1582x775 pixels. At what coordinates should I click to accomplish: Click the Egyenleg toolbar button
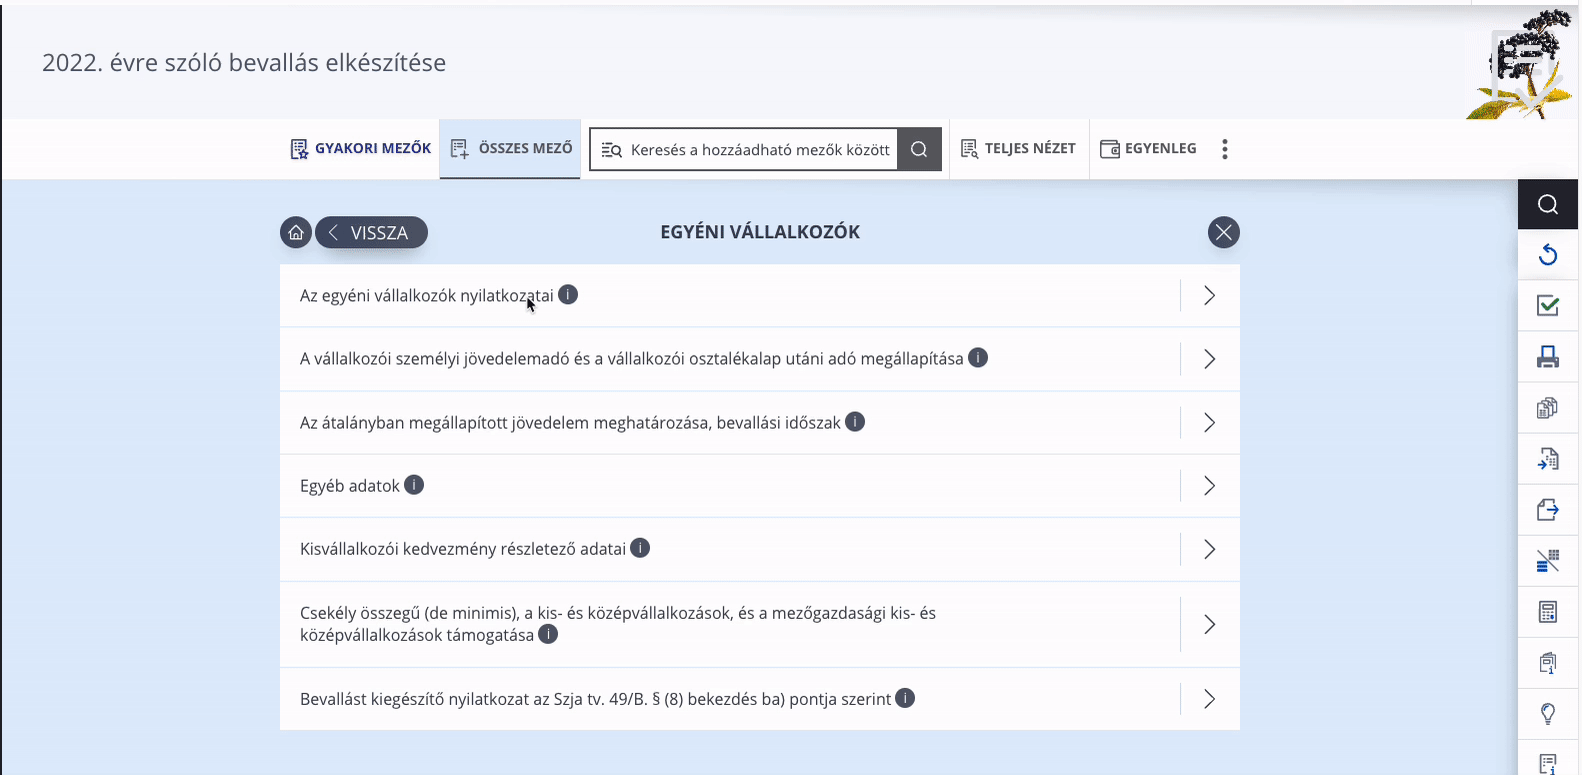click(1149, 149)
